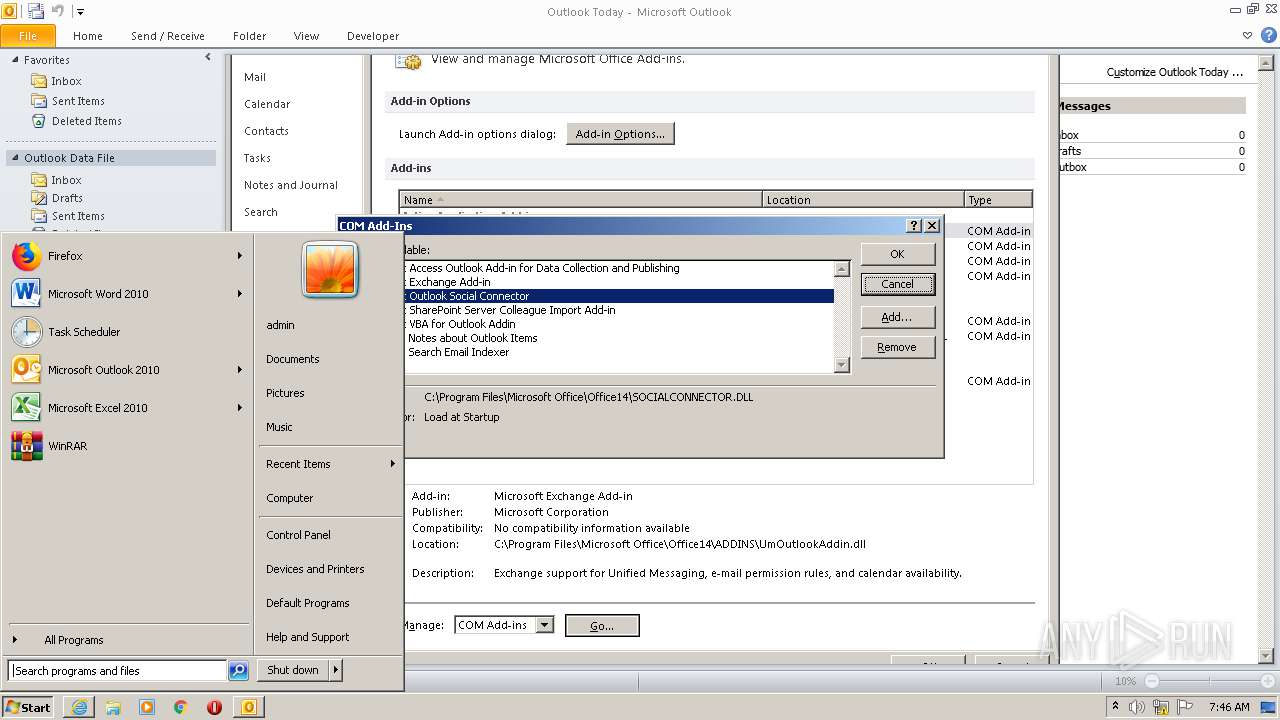Switch to the Send / Receive tab

point(168,36)
